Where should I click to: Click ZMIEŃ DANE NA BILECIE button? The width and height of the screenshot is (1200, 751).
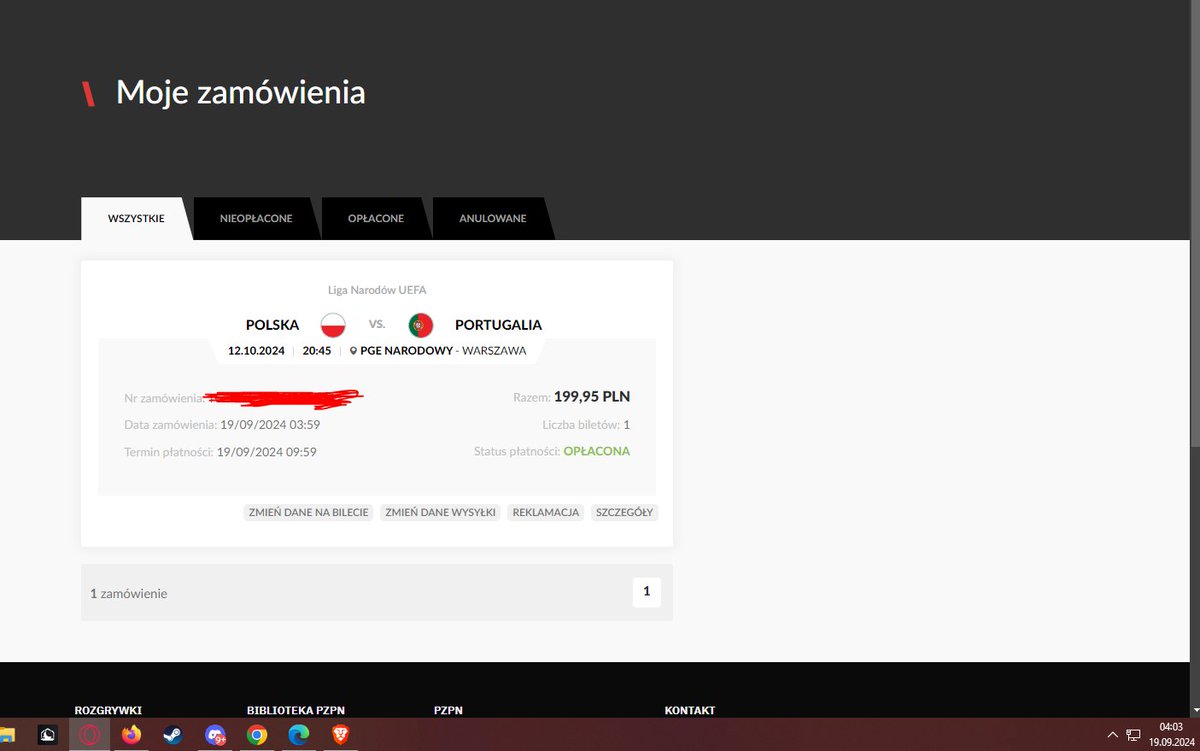tap(308, 512)
